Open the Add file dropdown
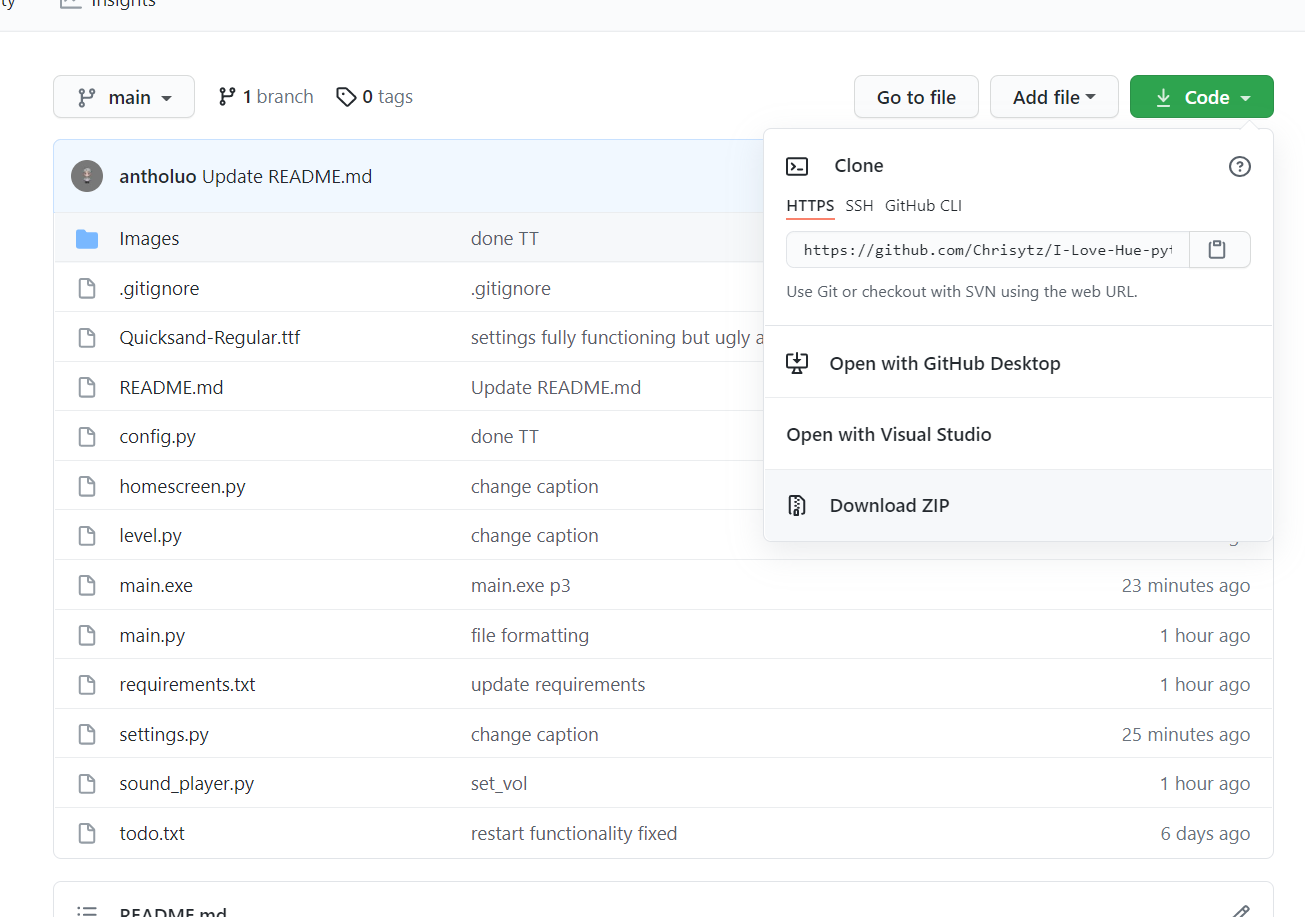Screen dimensions: 1305x917 click(1054, 97)
